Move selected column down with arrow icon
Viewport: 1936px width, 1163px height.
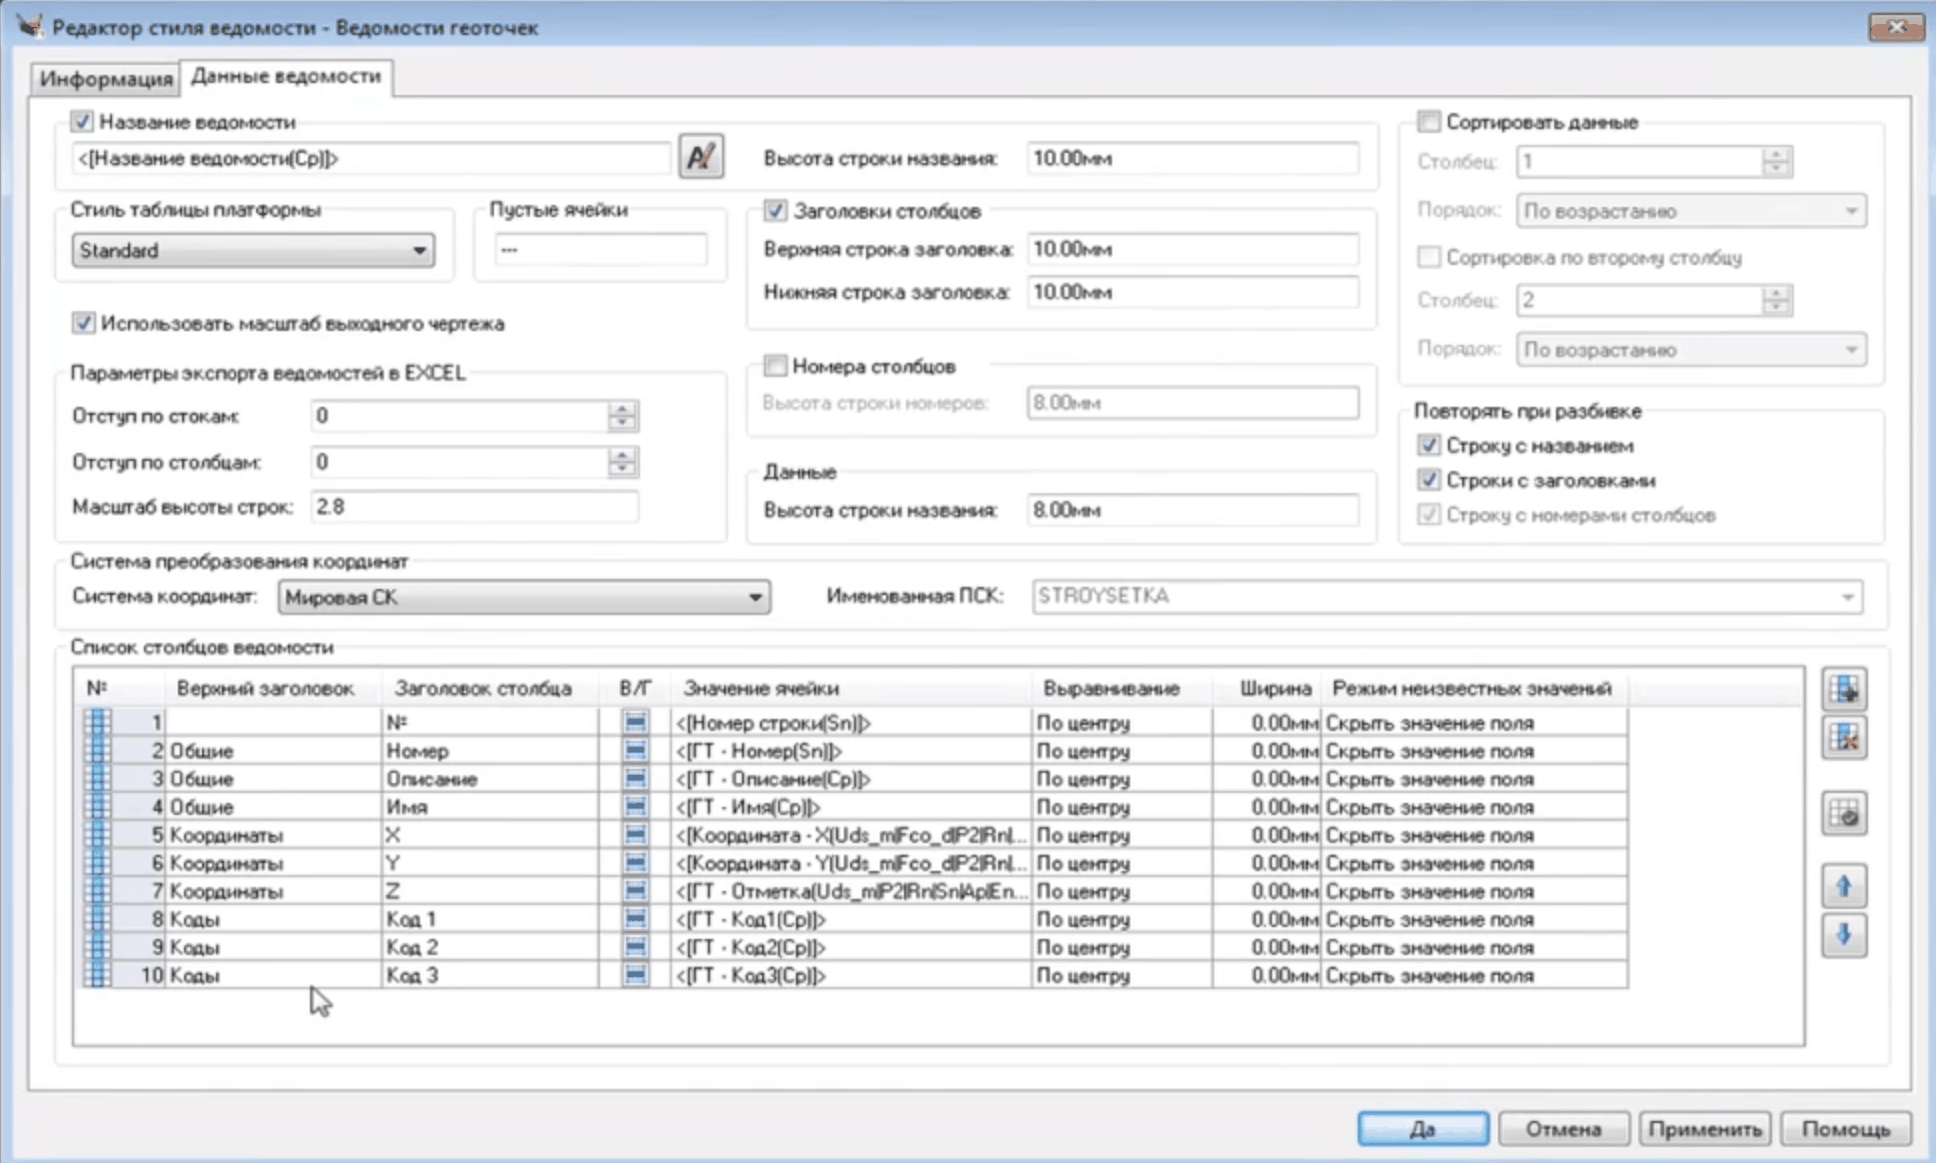(x=1844, y=936)
